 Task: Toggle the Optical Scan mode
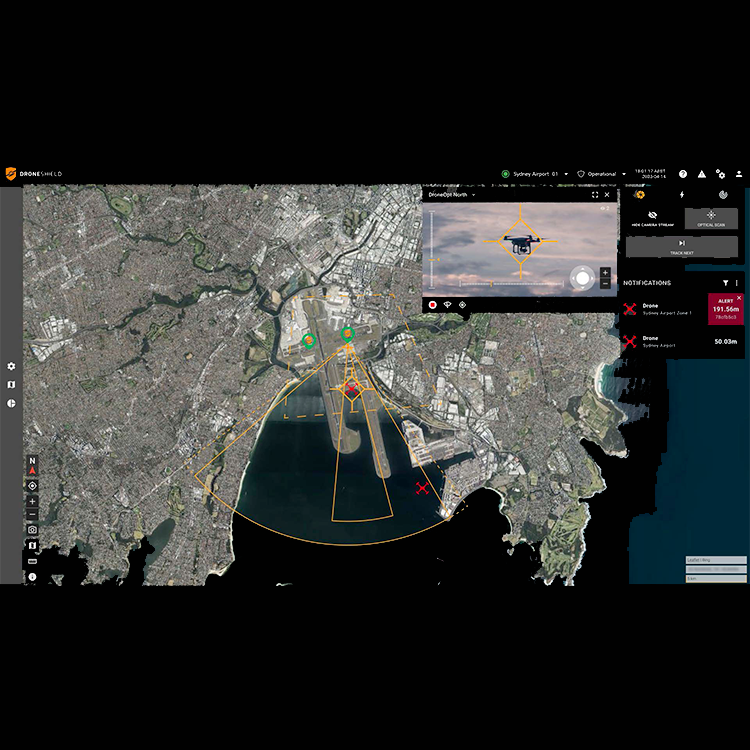tap(711, 218)
